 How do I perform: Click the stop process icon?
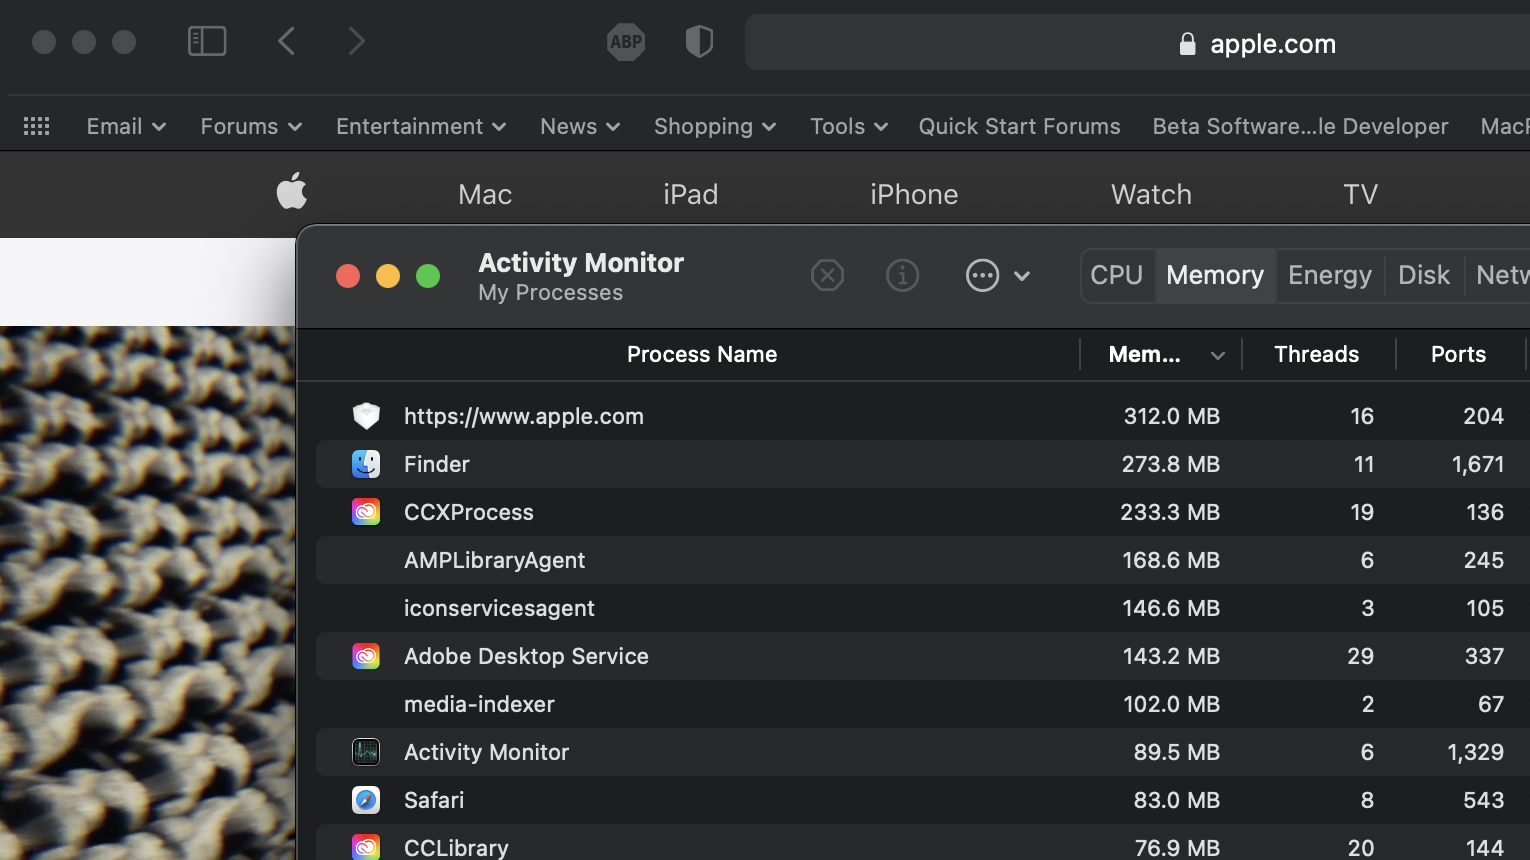827,275
